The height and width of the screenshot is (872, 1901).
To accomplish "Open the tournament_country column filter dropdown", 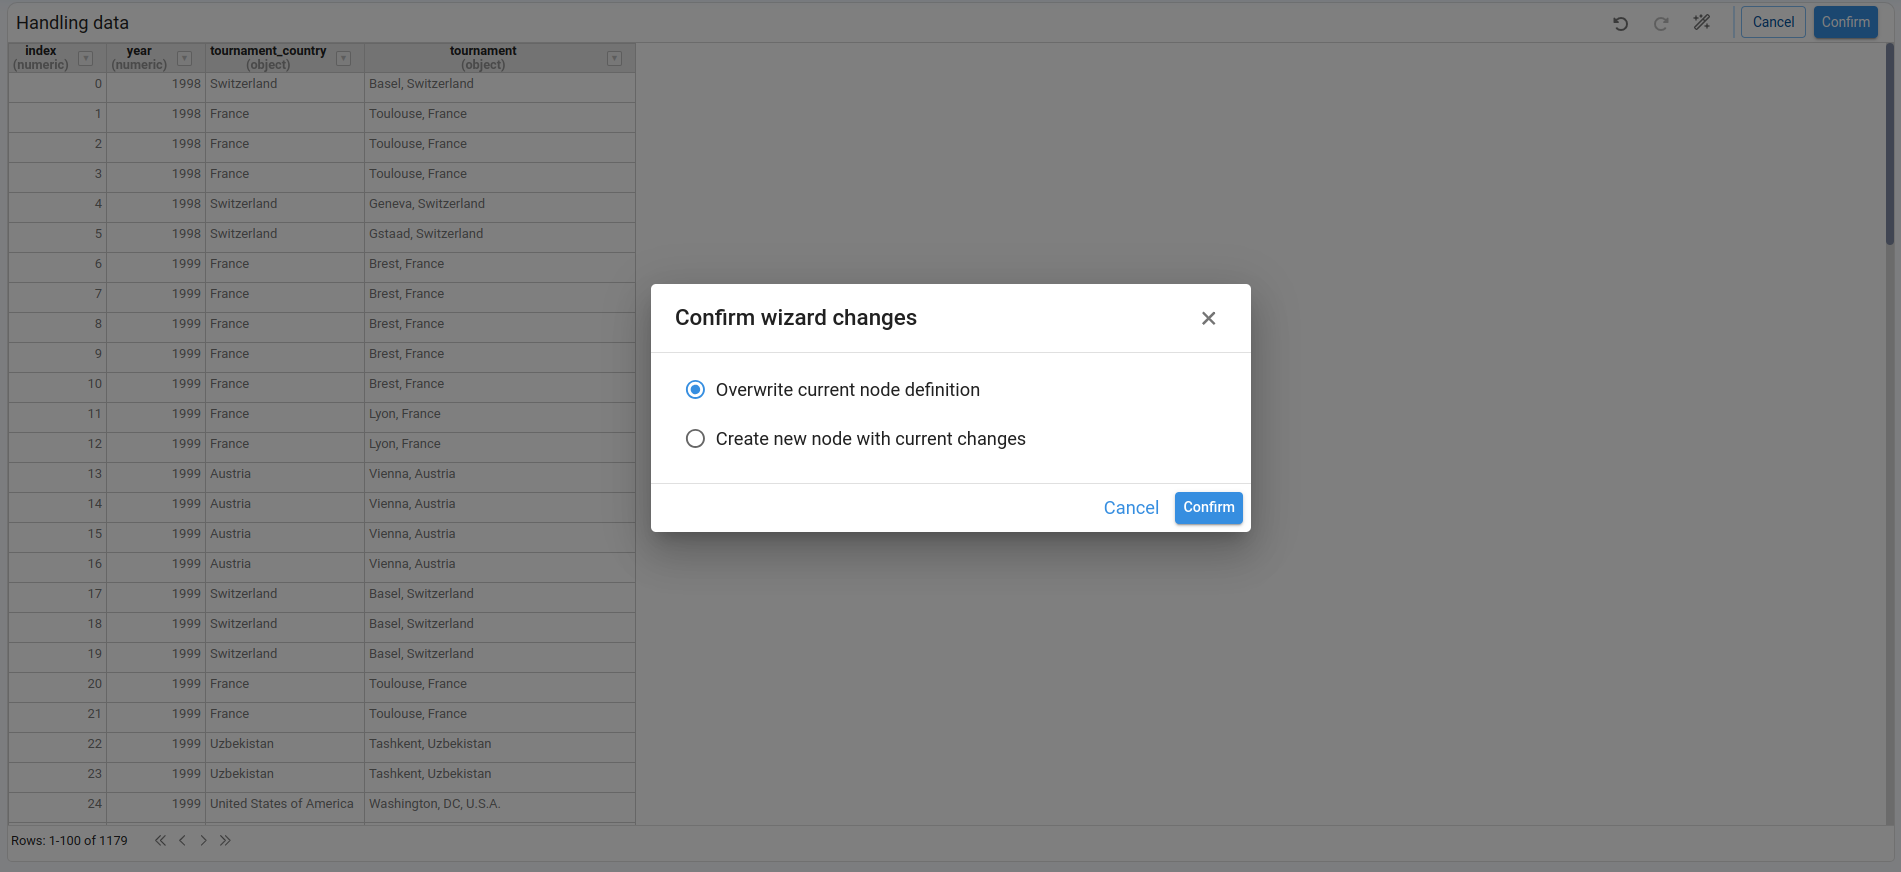I will tap(343, 58).
